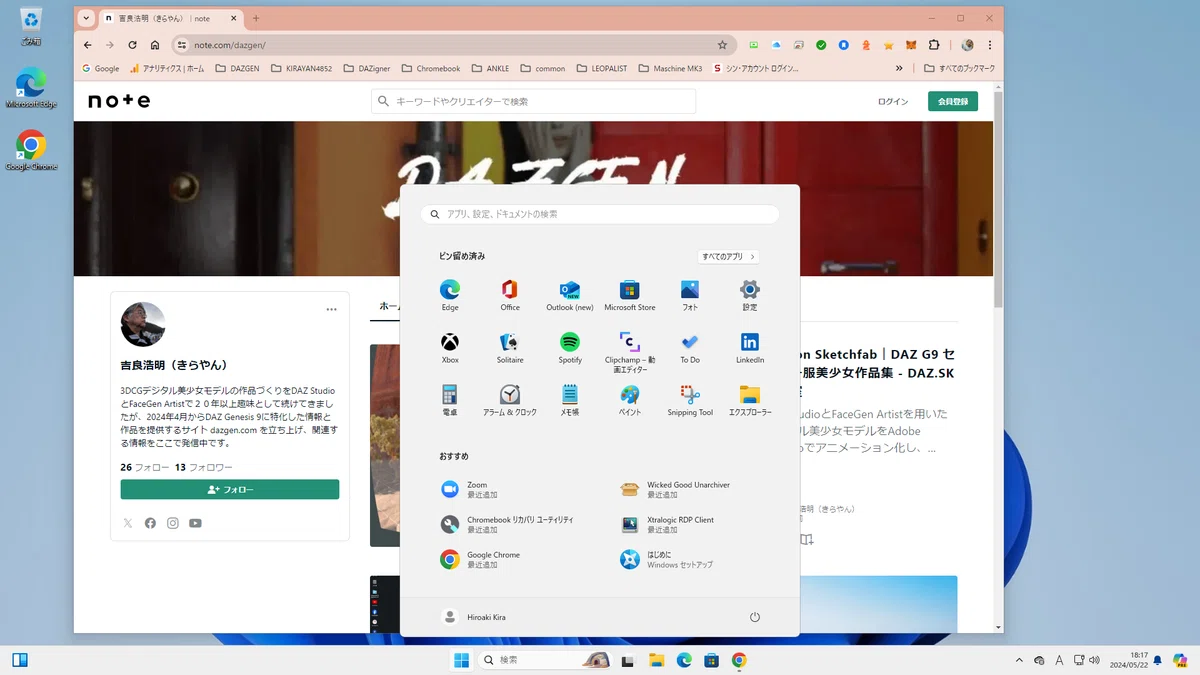Viewport: 1200px width, 675px height.
Task: Open Edge from pinned apps
Action: tap(450, 294)
